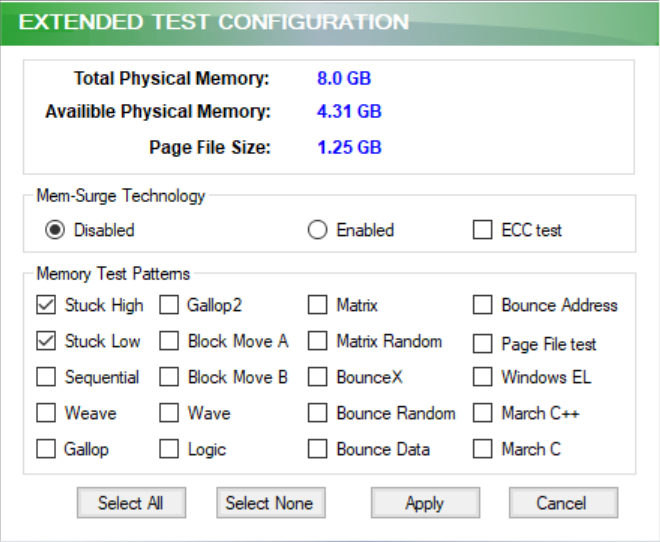
Task: Check the Block Move A option
Action: [169, 341]
